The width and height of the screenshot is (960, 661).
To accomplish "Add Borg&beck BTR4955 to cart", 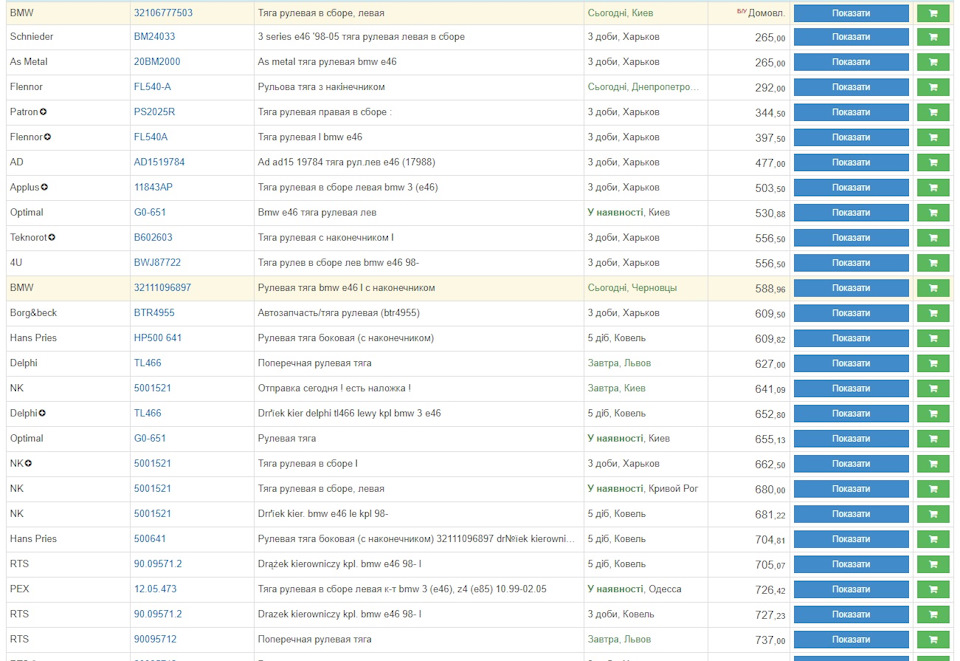I will [x=933, y=313].
